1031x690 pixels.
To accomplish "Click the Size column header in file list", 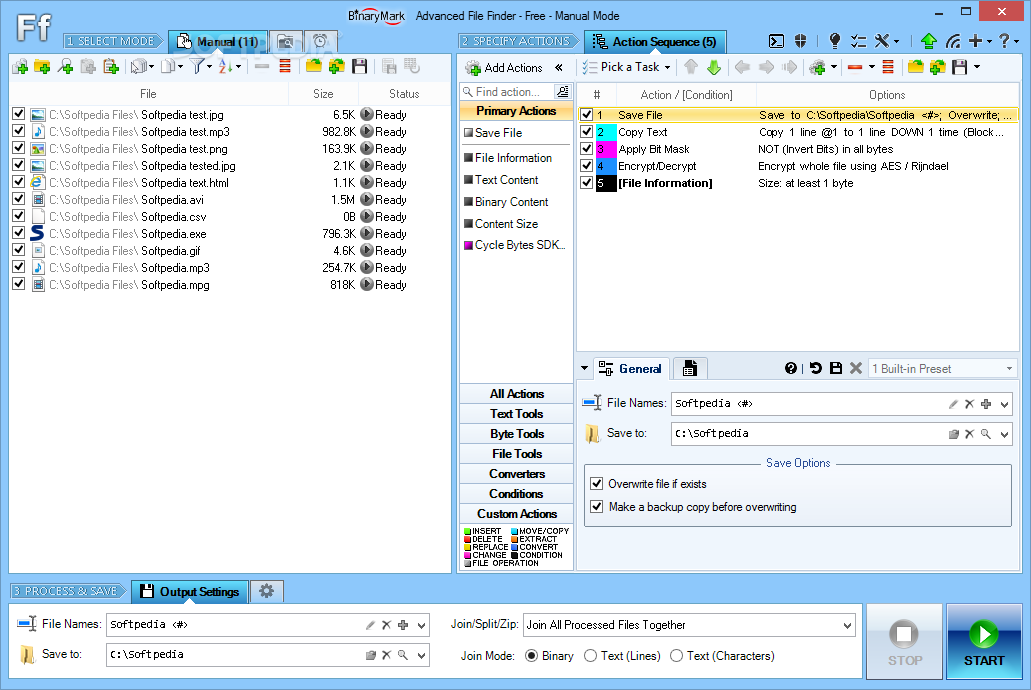I will click(323, 93).
